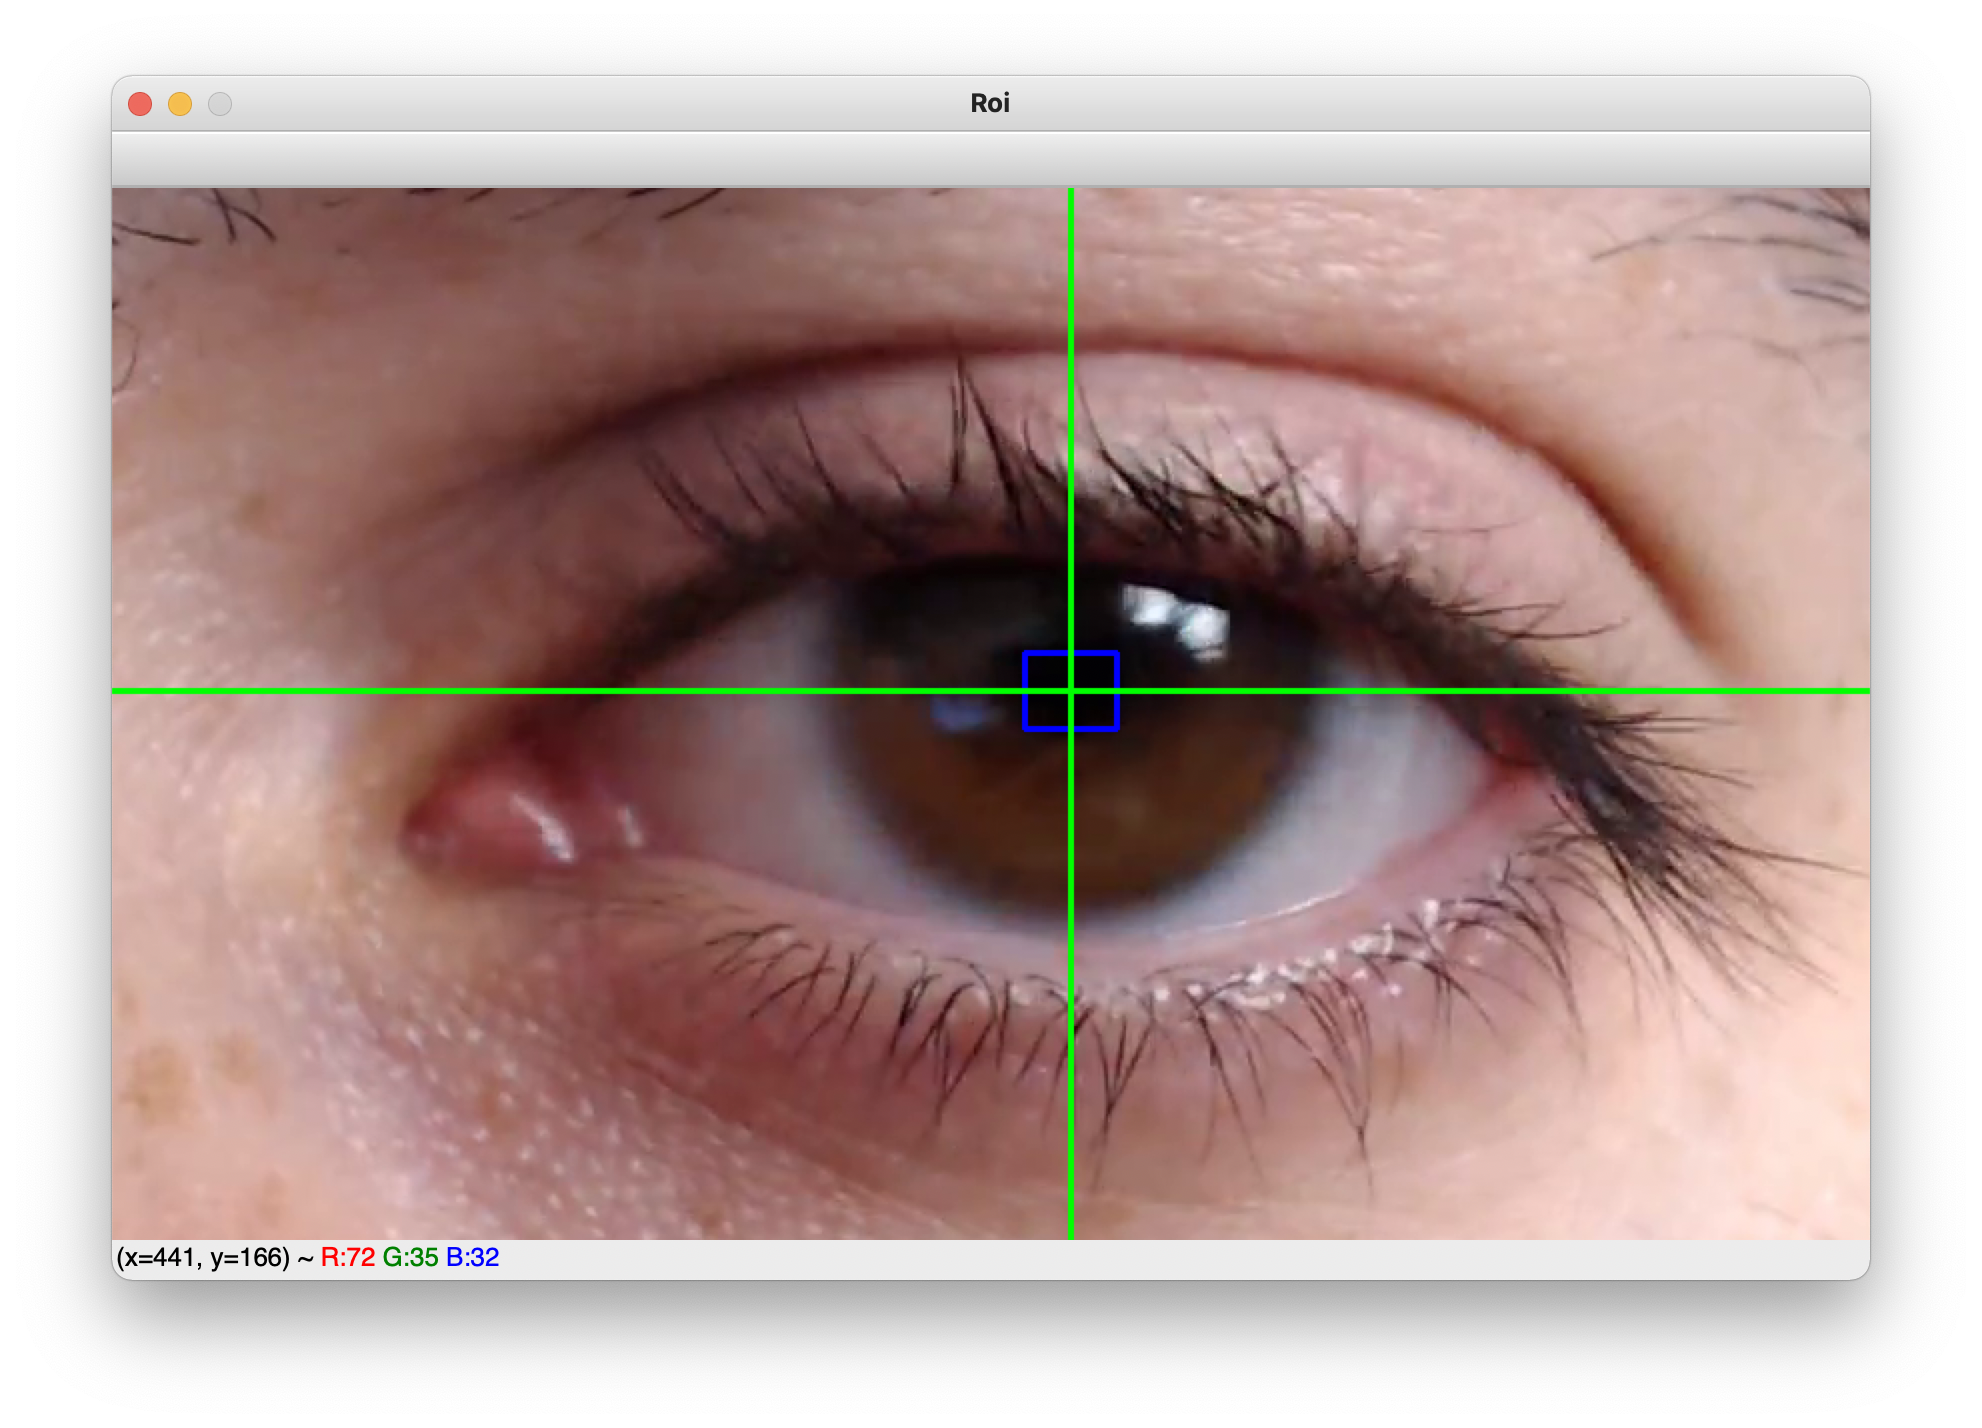Click the red R:72 value in status bar

point(347,1258)
